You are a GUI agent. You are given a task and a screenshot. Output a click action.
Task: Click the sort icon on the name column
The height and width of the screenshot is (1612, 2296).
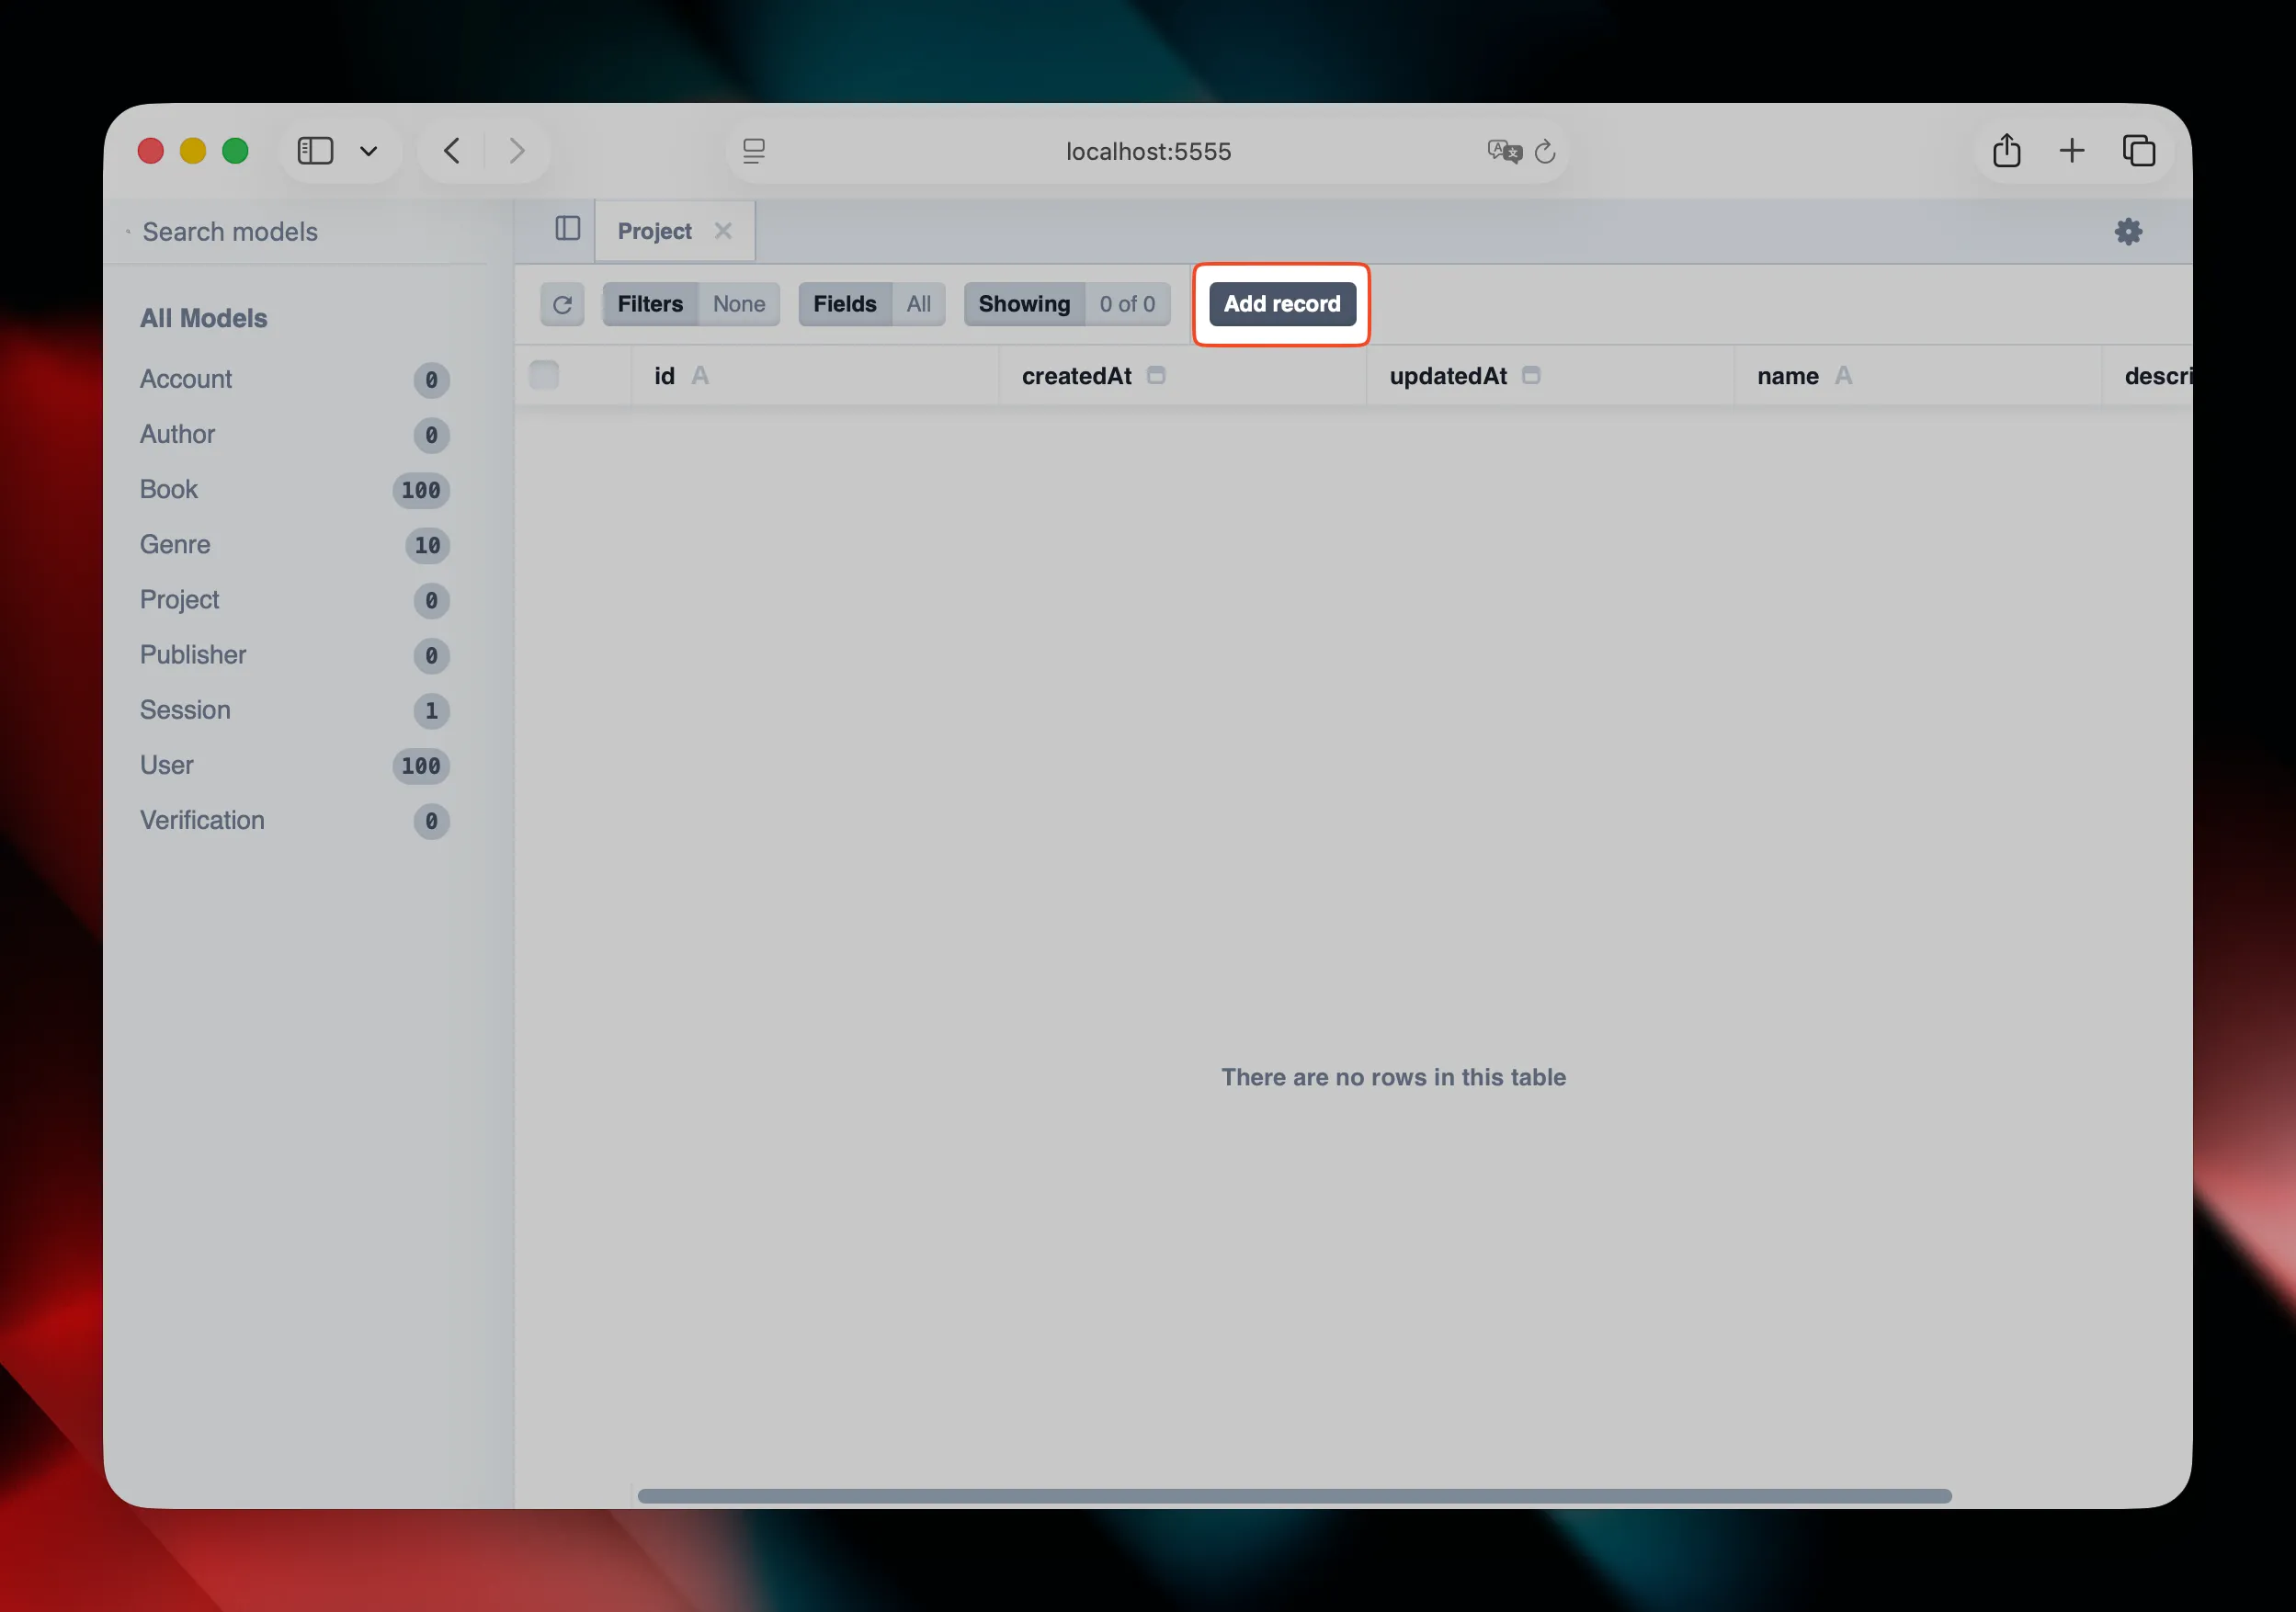[1845, 376]
